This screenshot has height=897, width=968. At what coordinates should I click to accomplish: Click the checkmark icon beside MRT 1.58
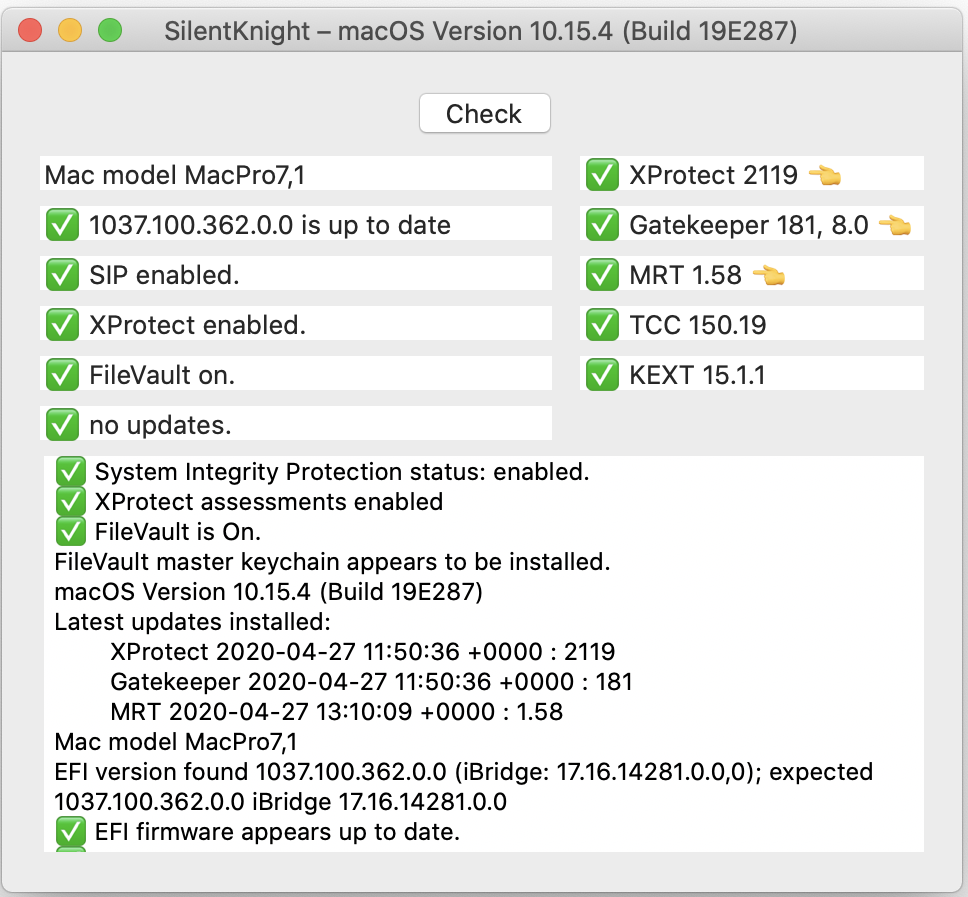point(603,274)
